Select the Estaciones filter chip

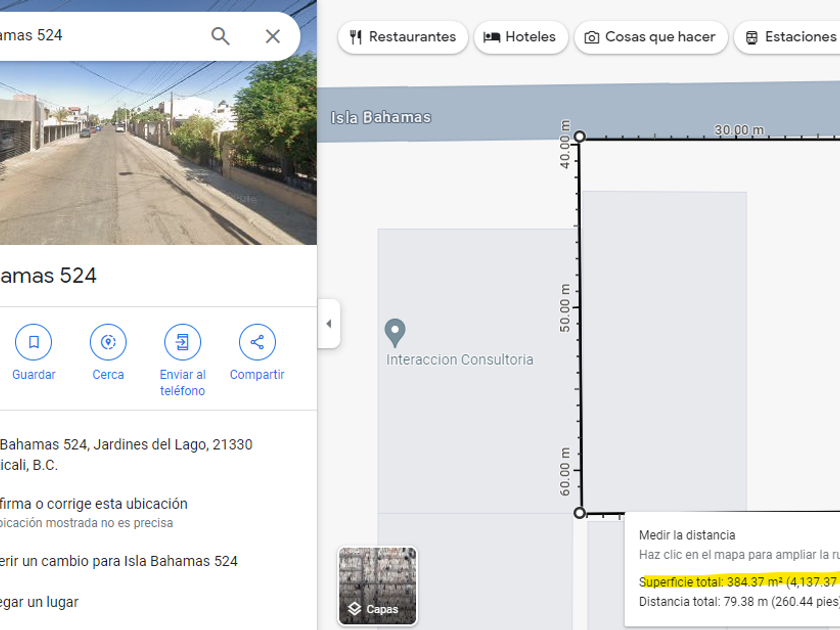(x=789, y=37)
